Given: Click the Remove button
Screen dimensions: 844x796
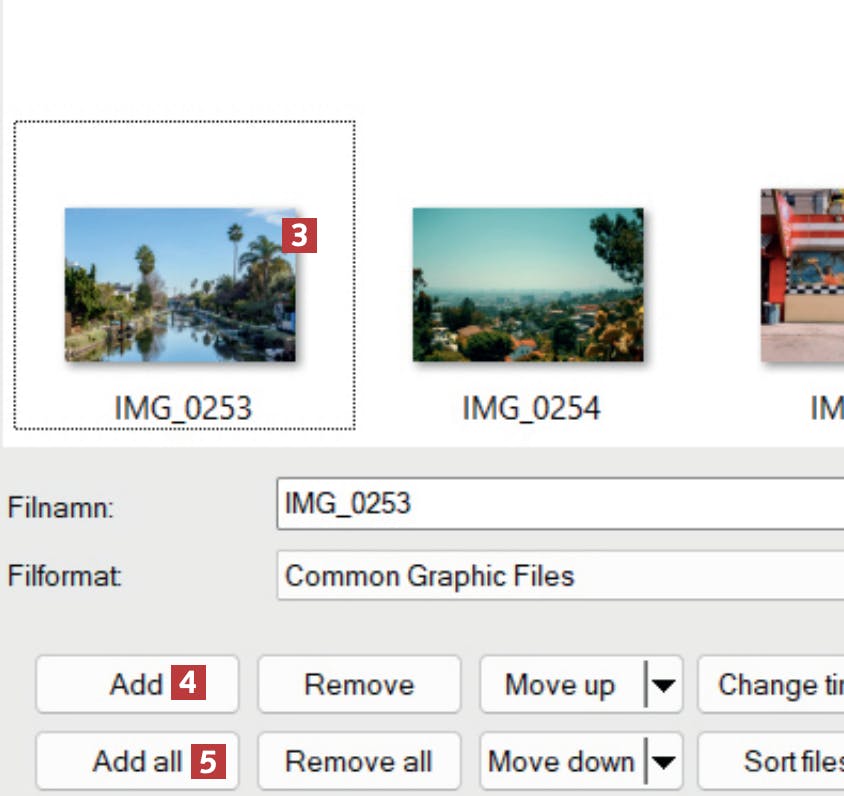Looking at the screenshot, I should pos(359,685).
